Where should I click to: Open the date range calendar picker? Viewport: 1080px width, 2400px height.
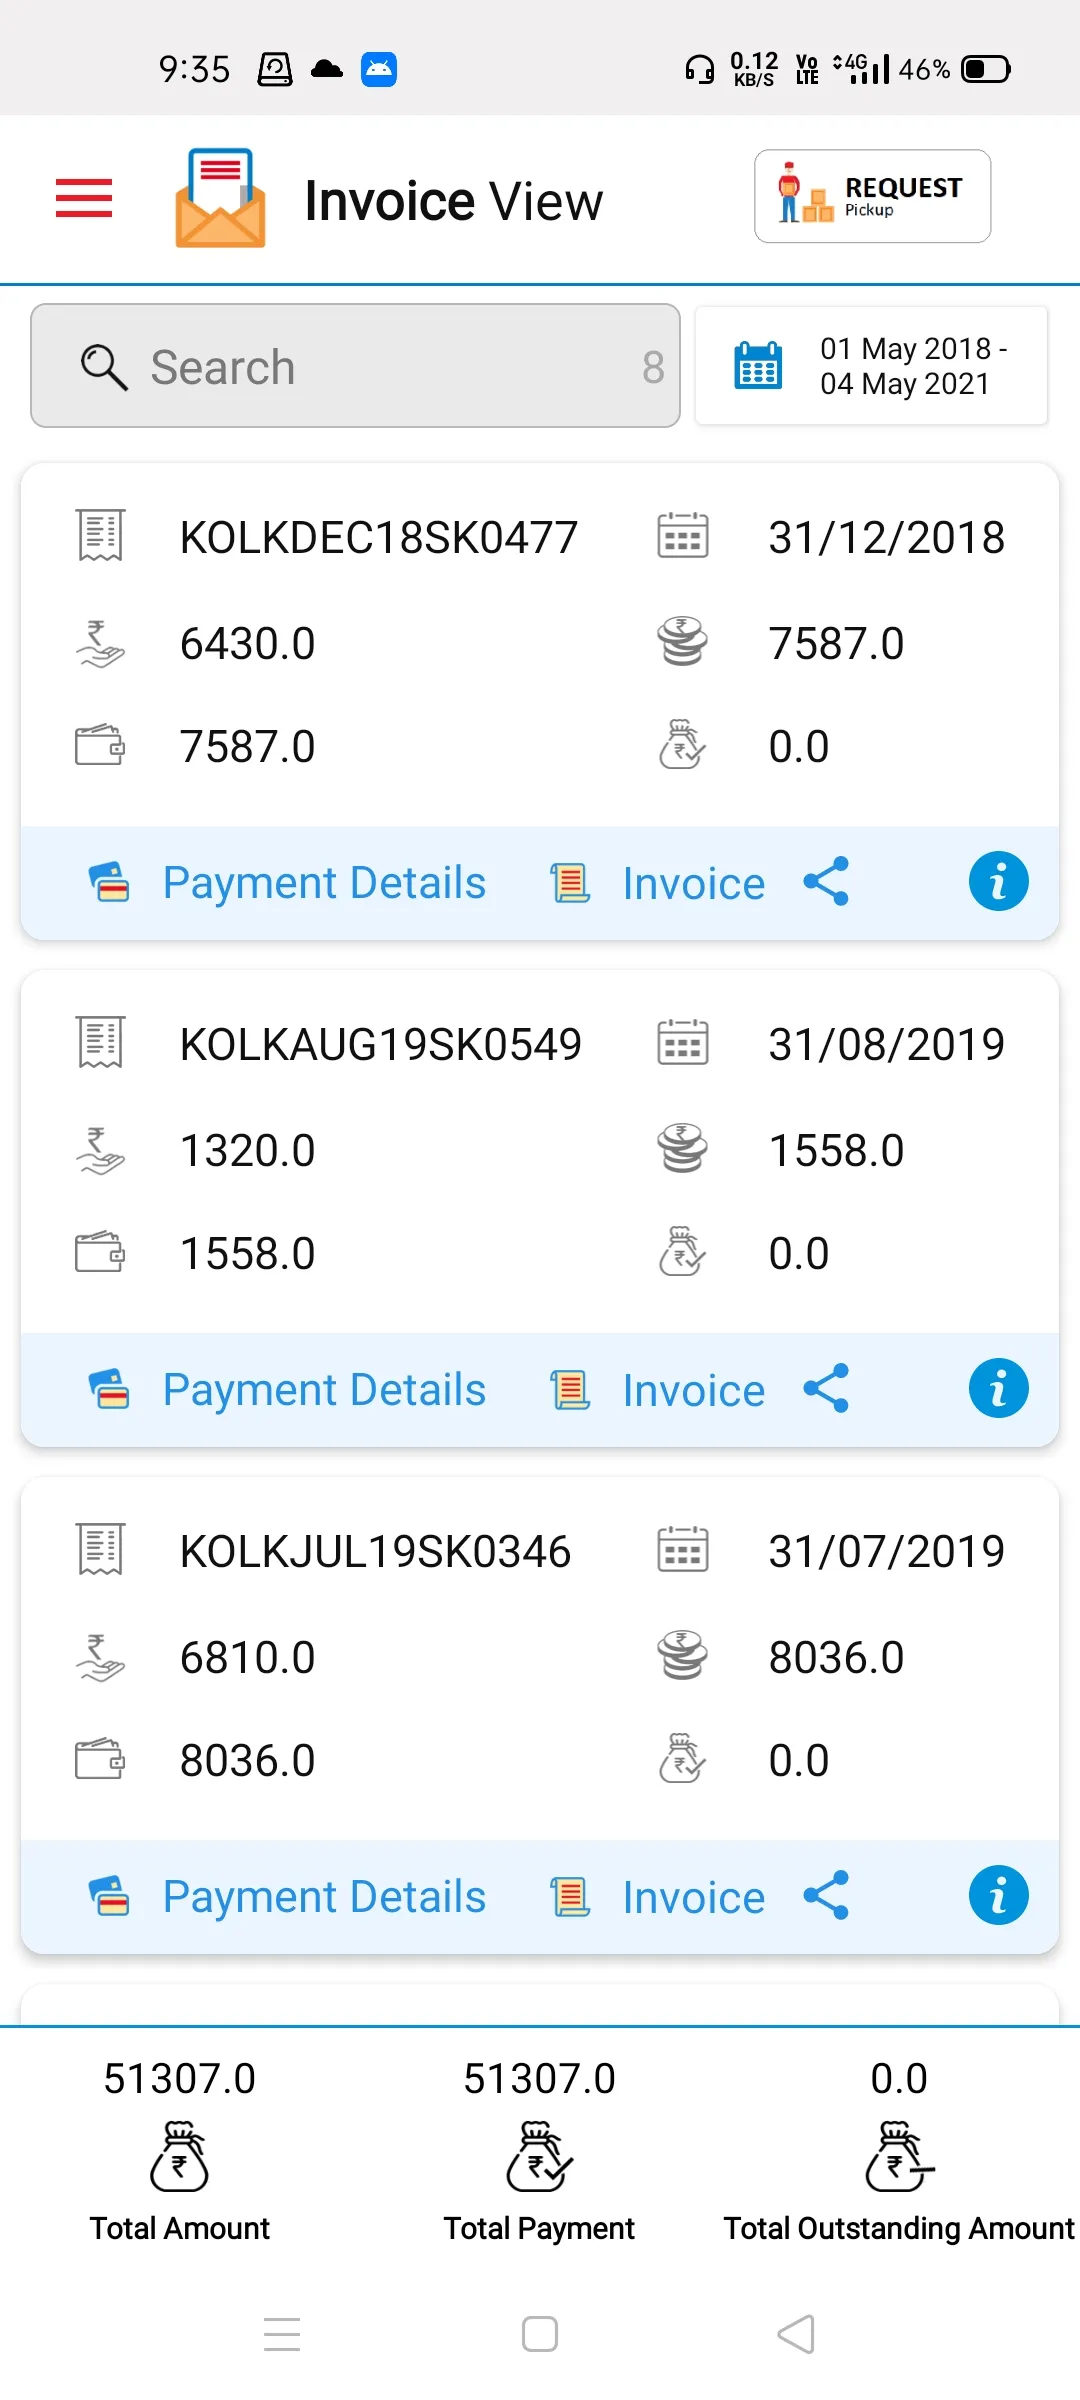pyautogui.click(x=871, y=366)
